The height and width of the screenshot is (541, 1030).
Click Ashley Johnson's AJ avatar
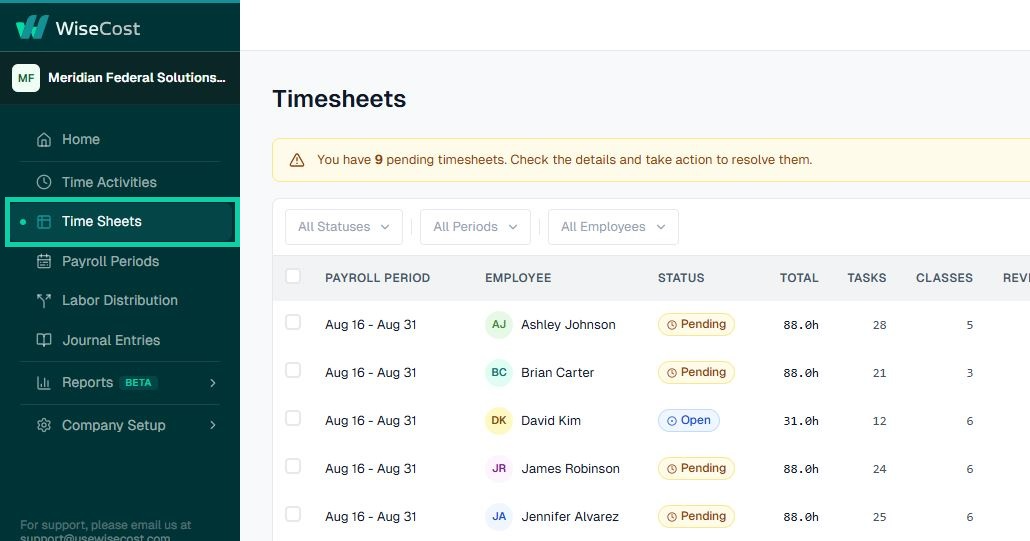499,324
